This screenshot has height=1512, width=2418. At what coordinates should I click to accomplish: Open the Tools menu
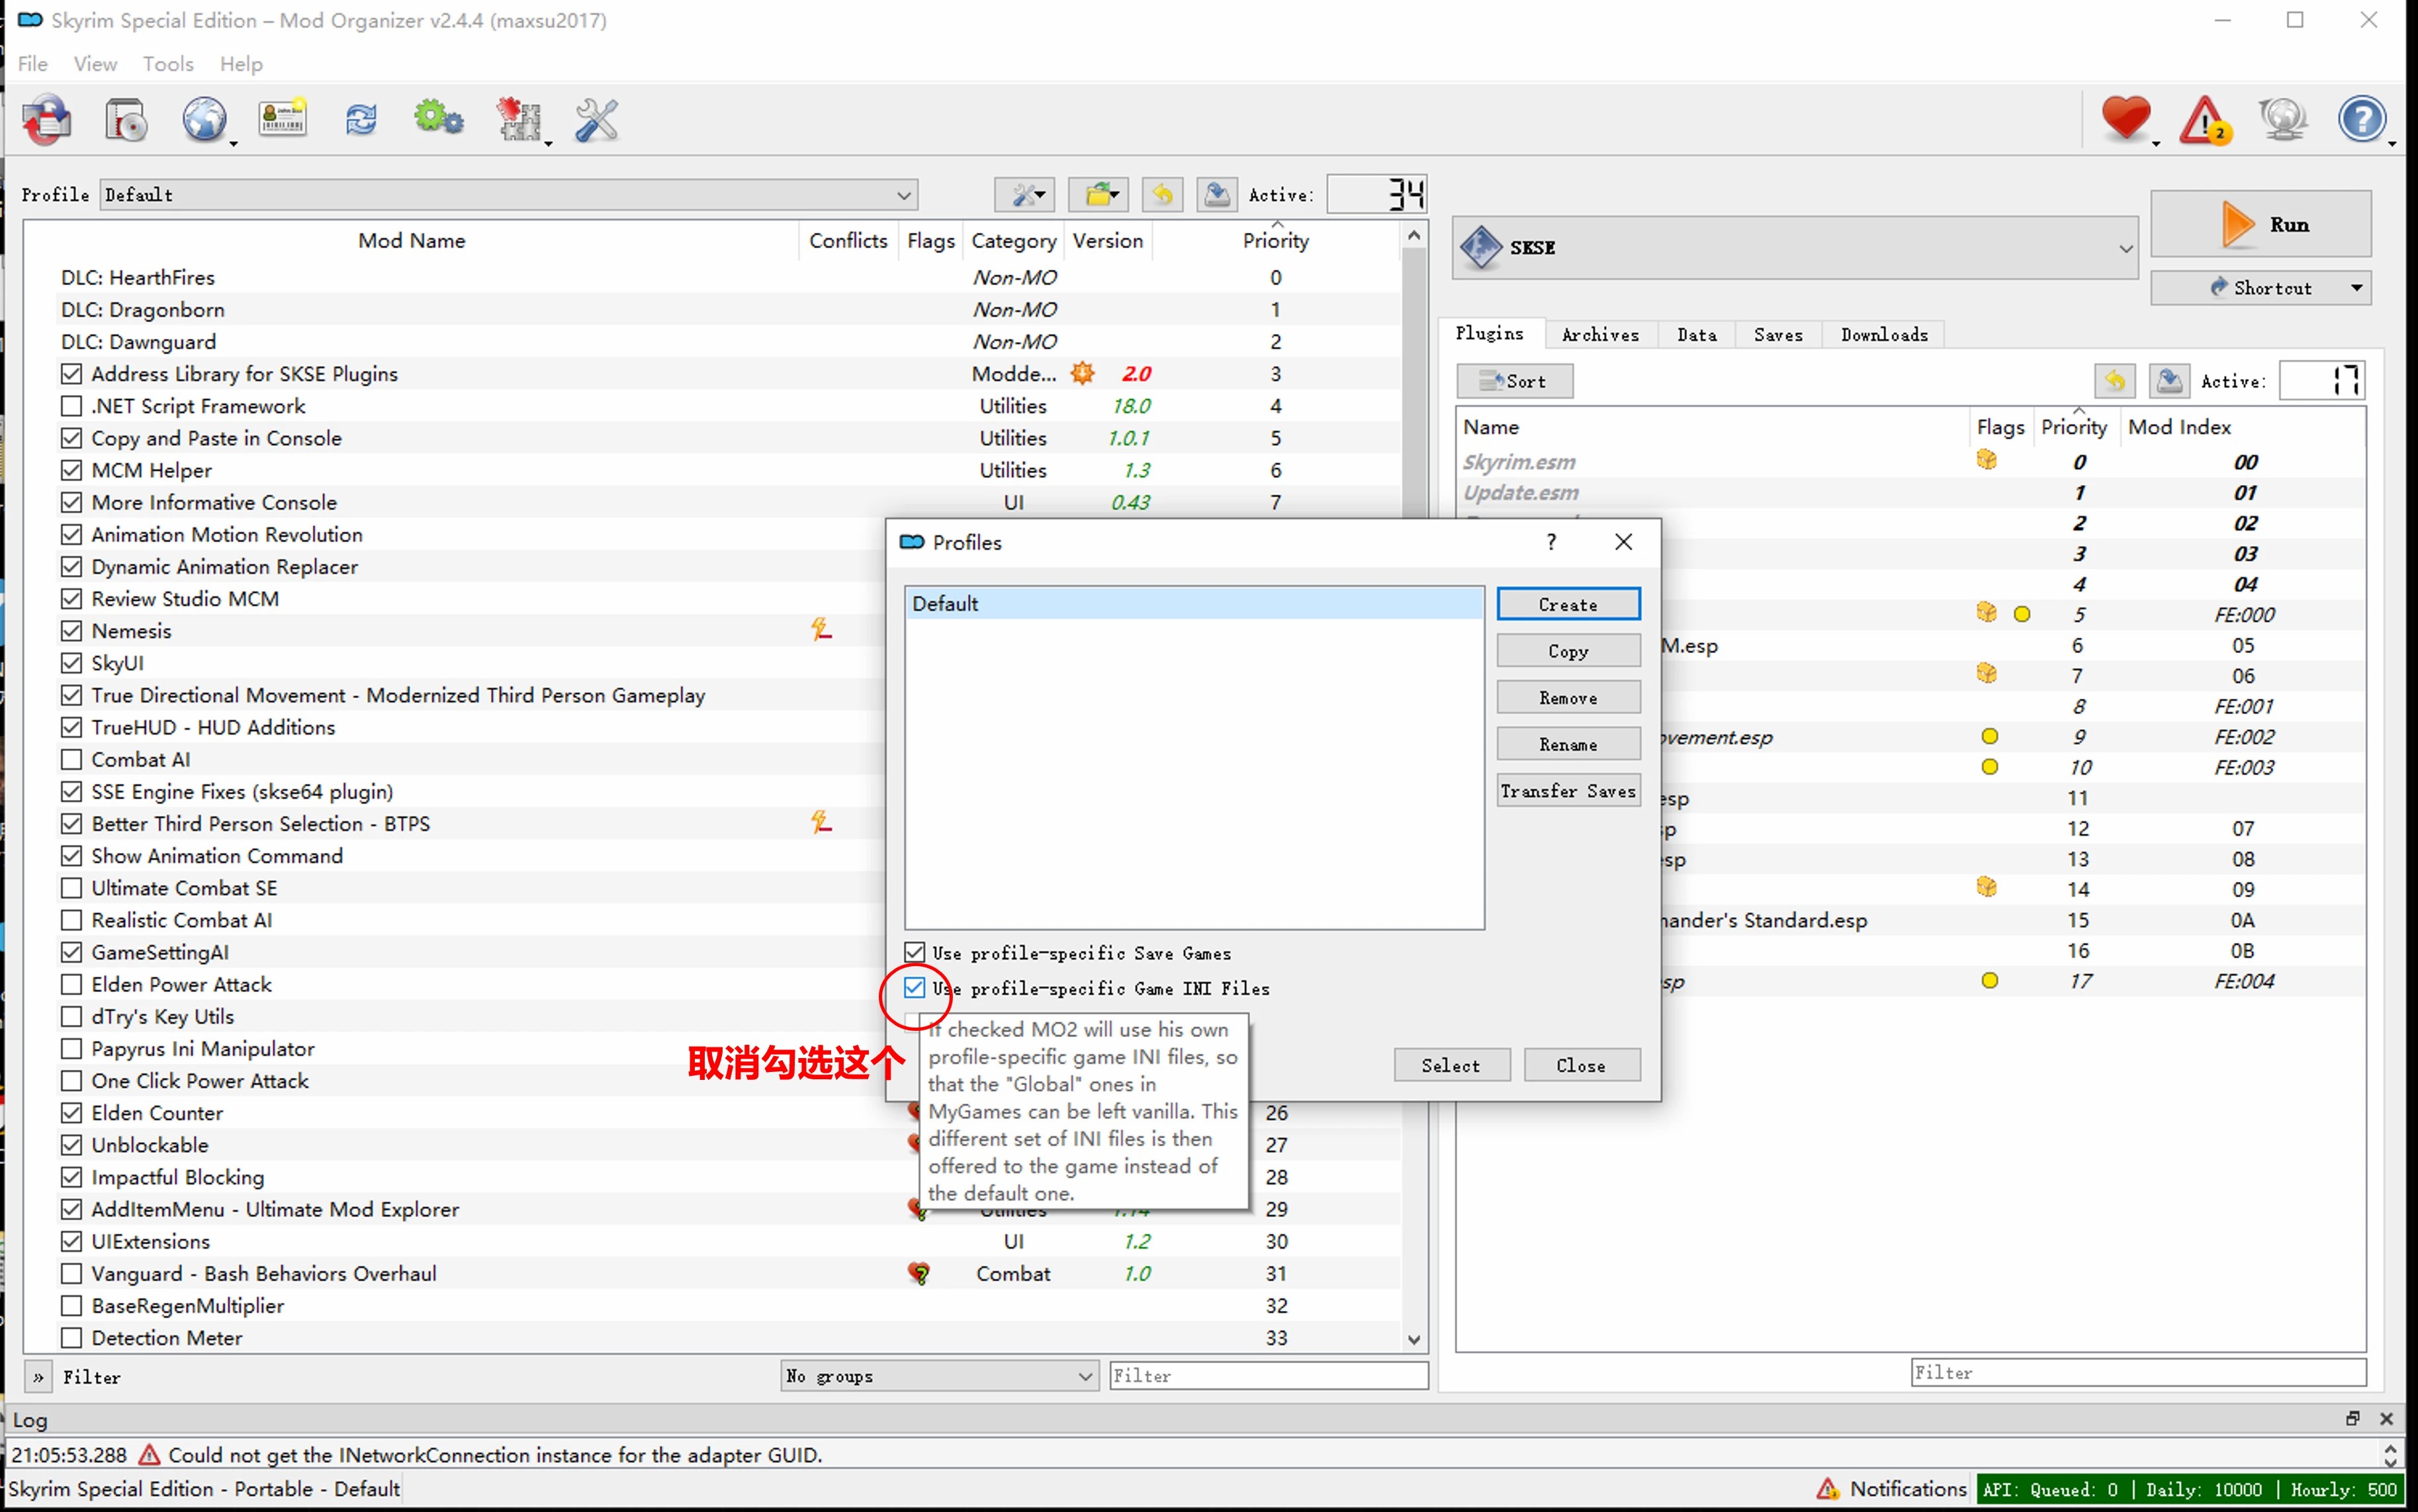[x=167, y=64]
